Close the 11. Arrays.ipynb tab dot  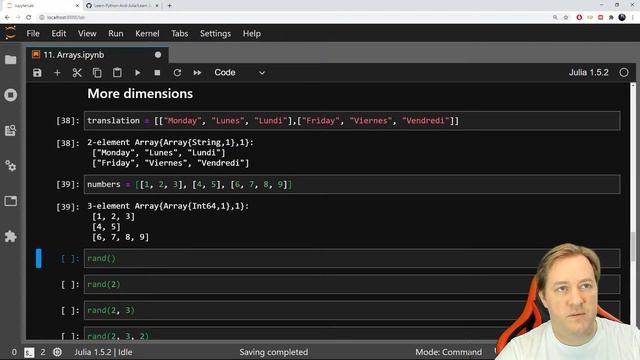(x=158, y=55)
